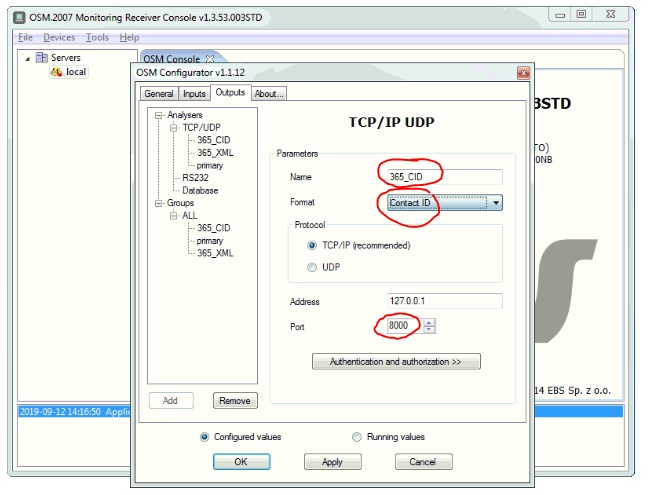Open the Format dropdown showing Contact ID

(x=496, y=203)
